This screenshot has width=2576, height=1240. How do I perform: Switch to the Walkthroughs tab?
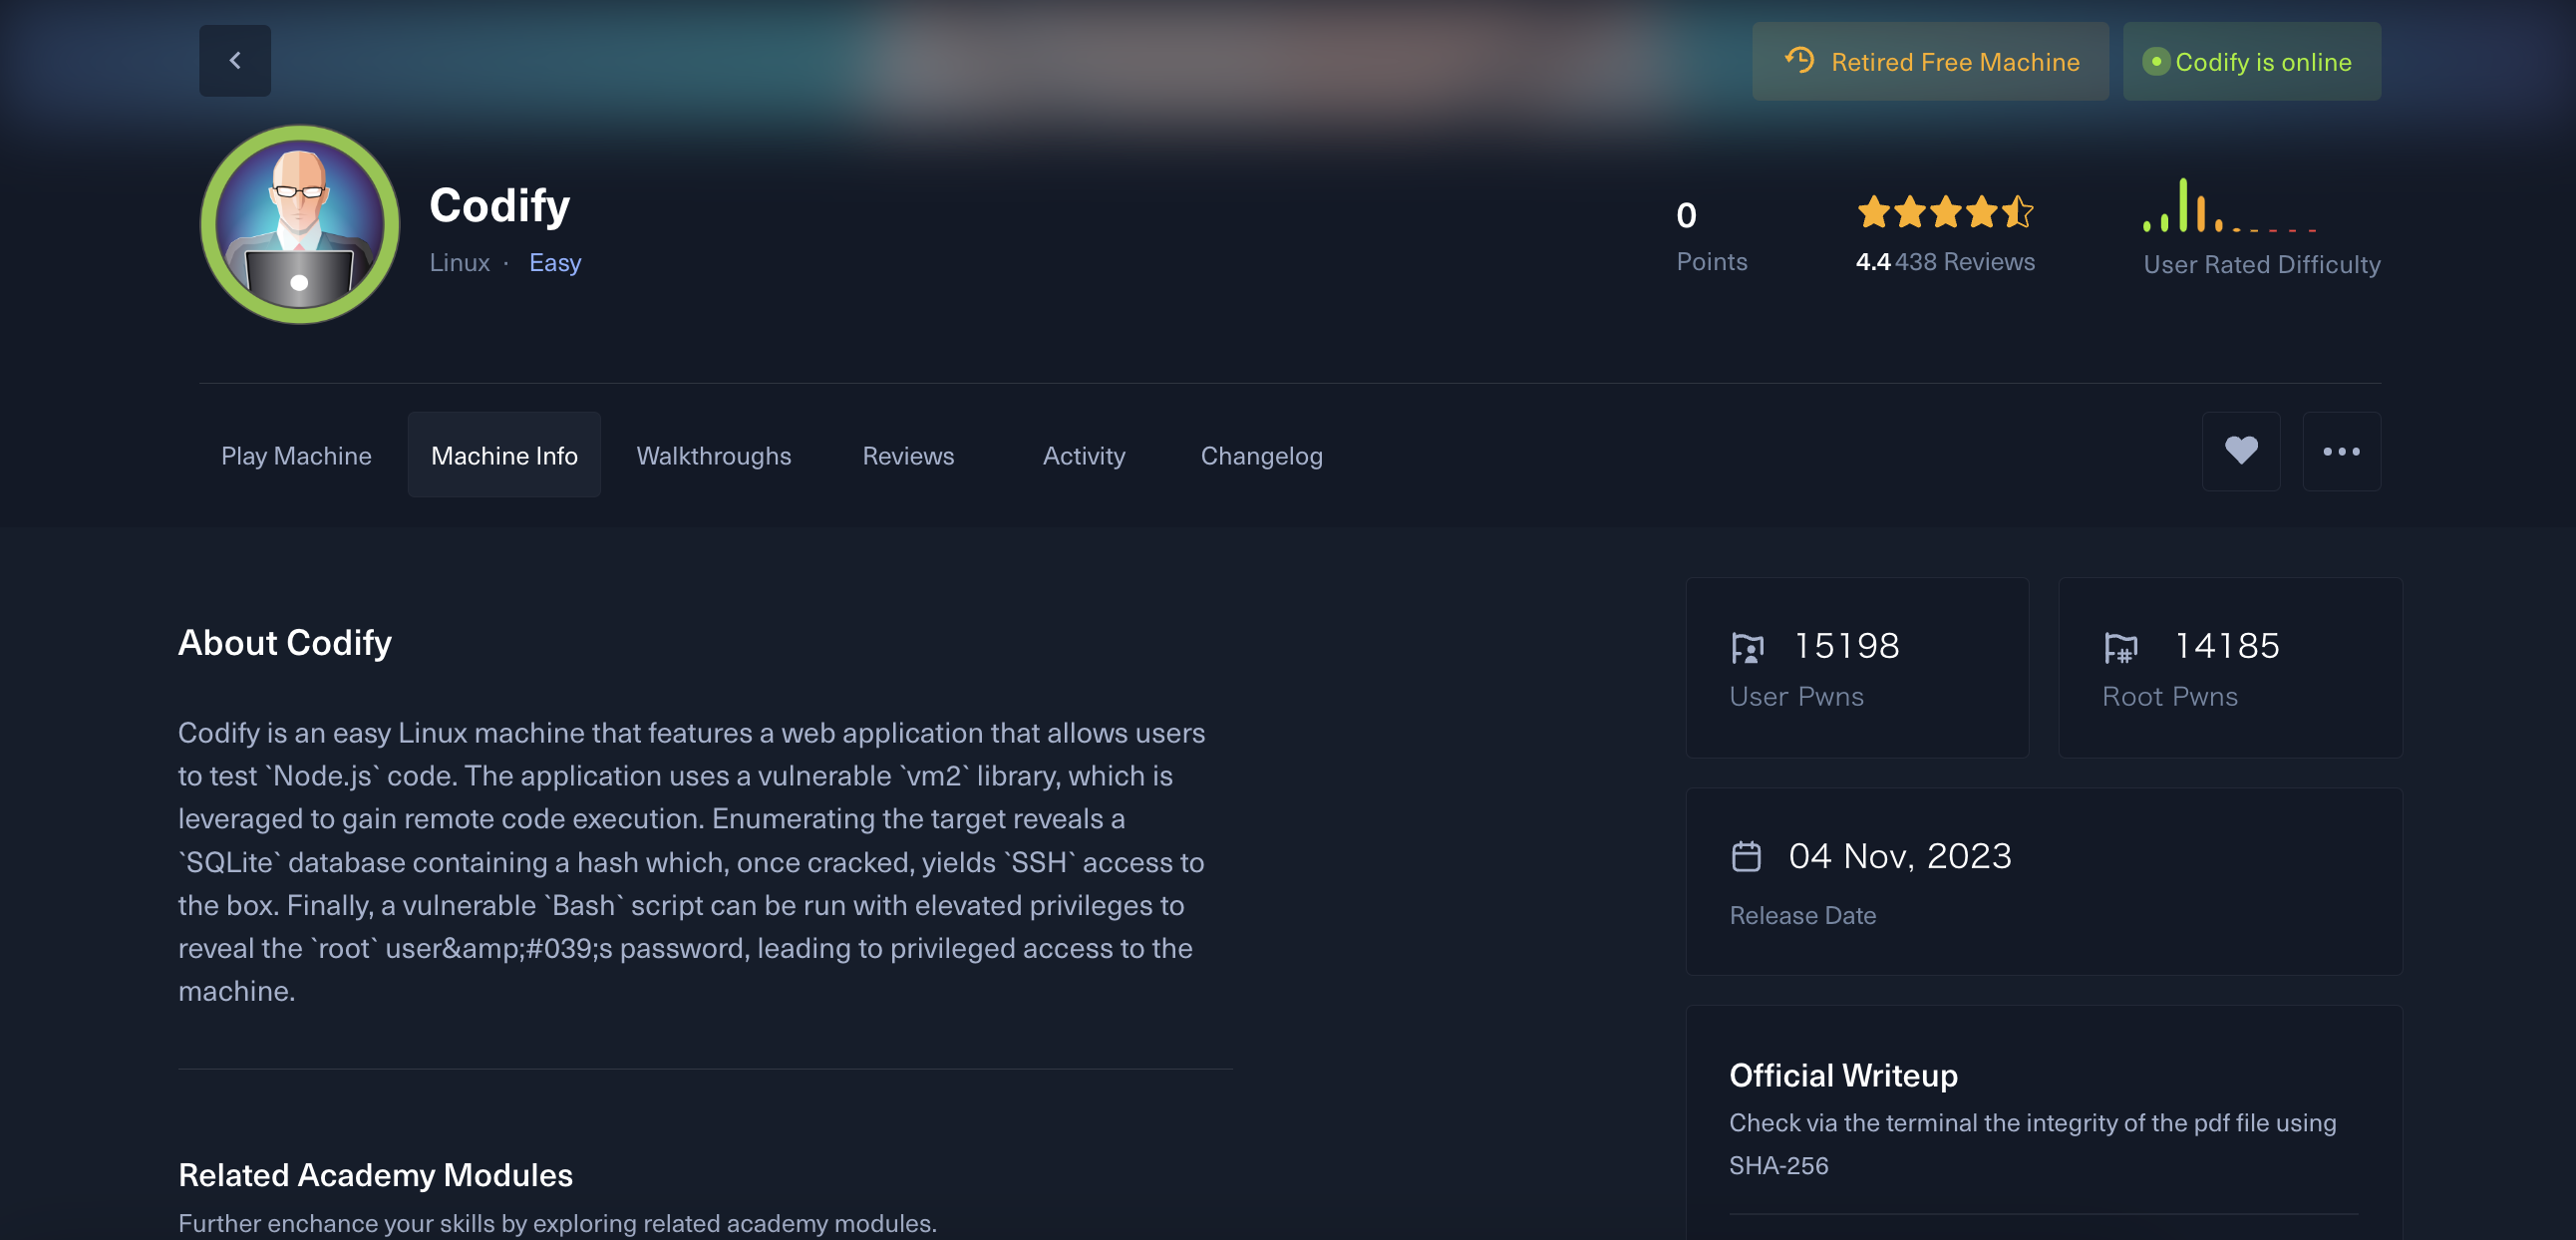714,456
